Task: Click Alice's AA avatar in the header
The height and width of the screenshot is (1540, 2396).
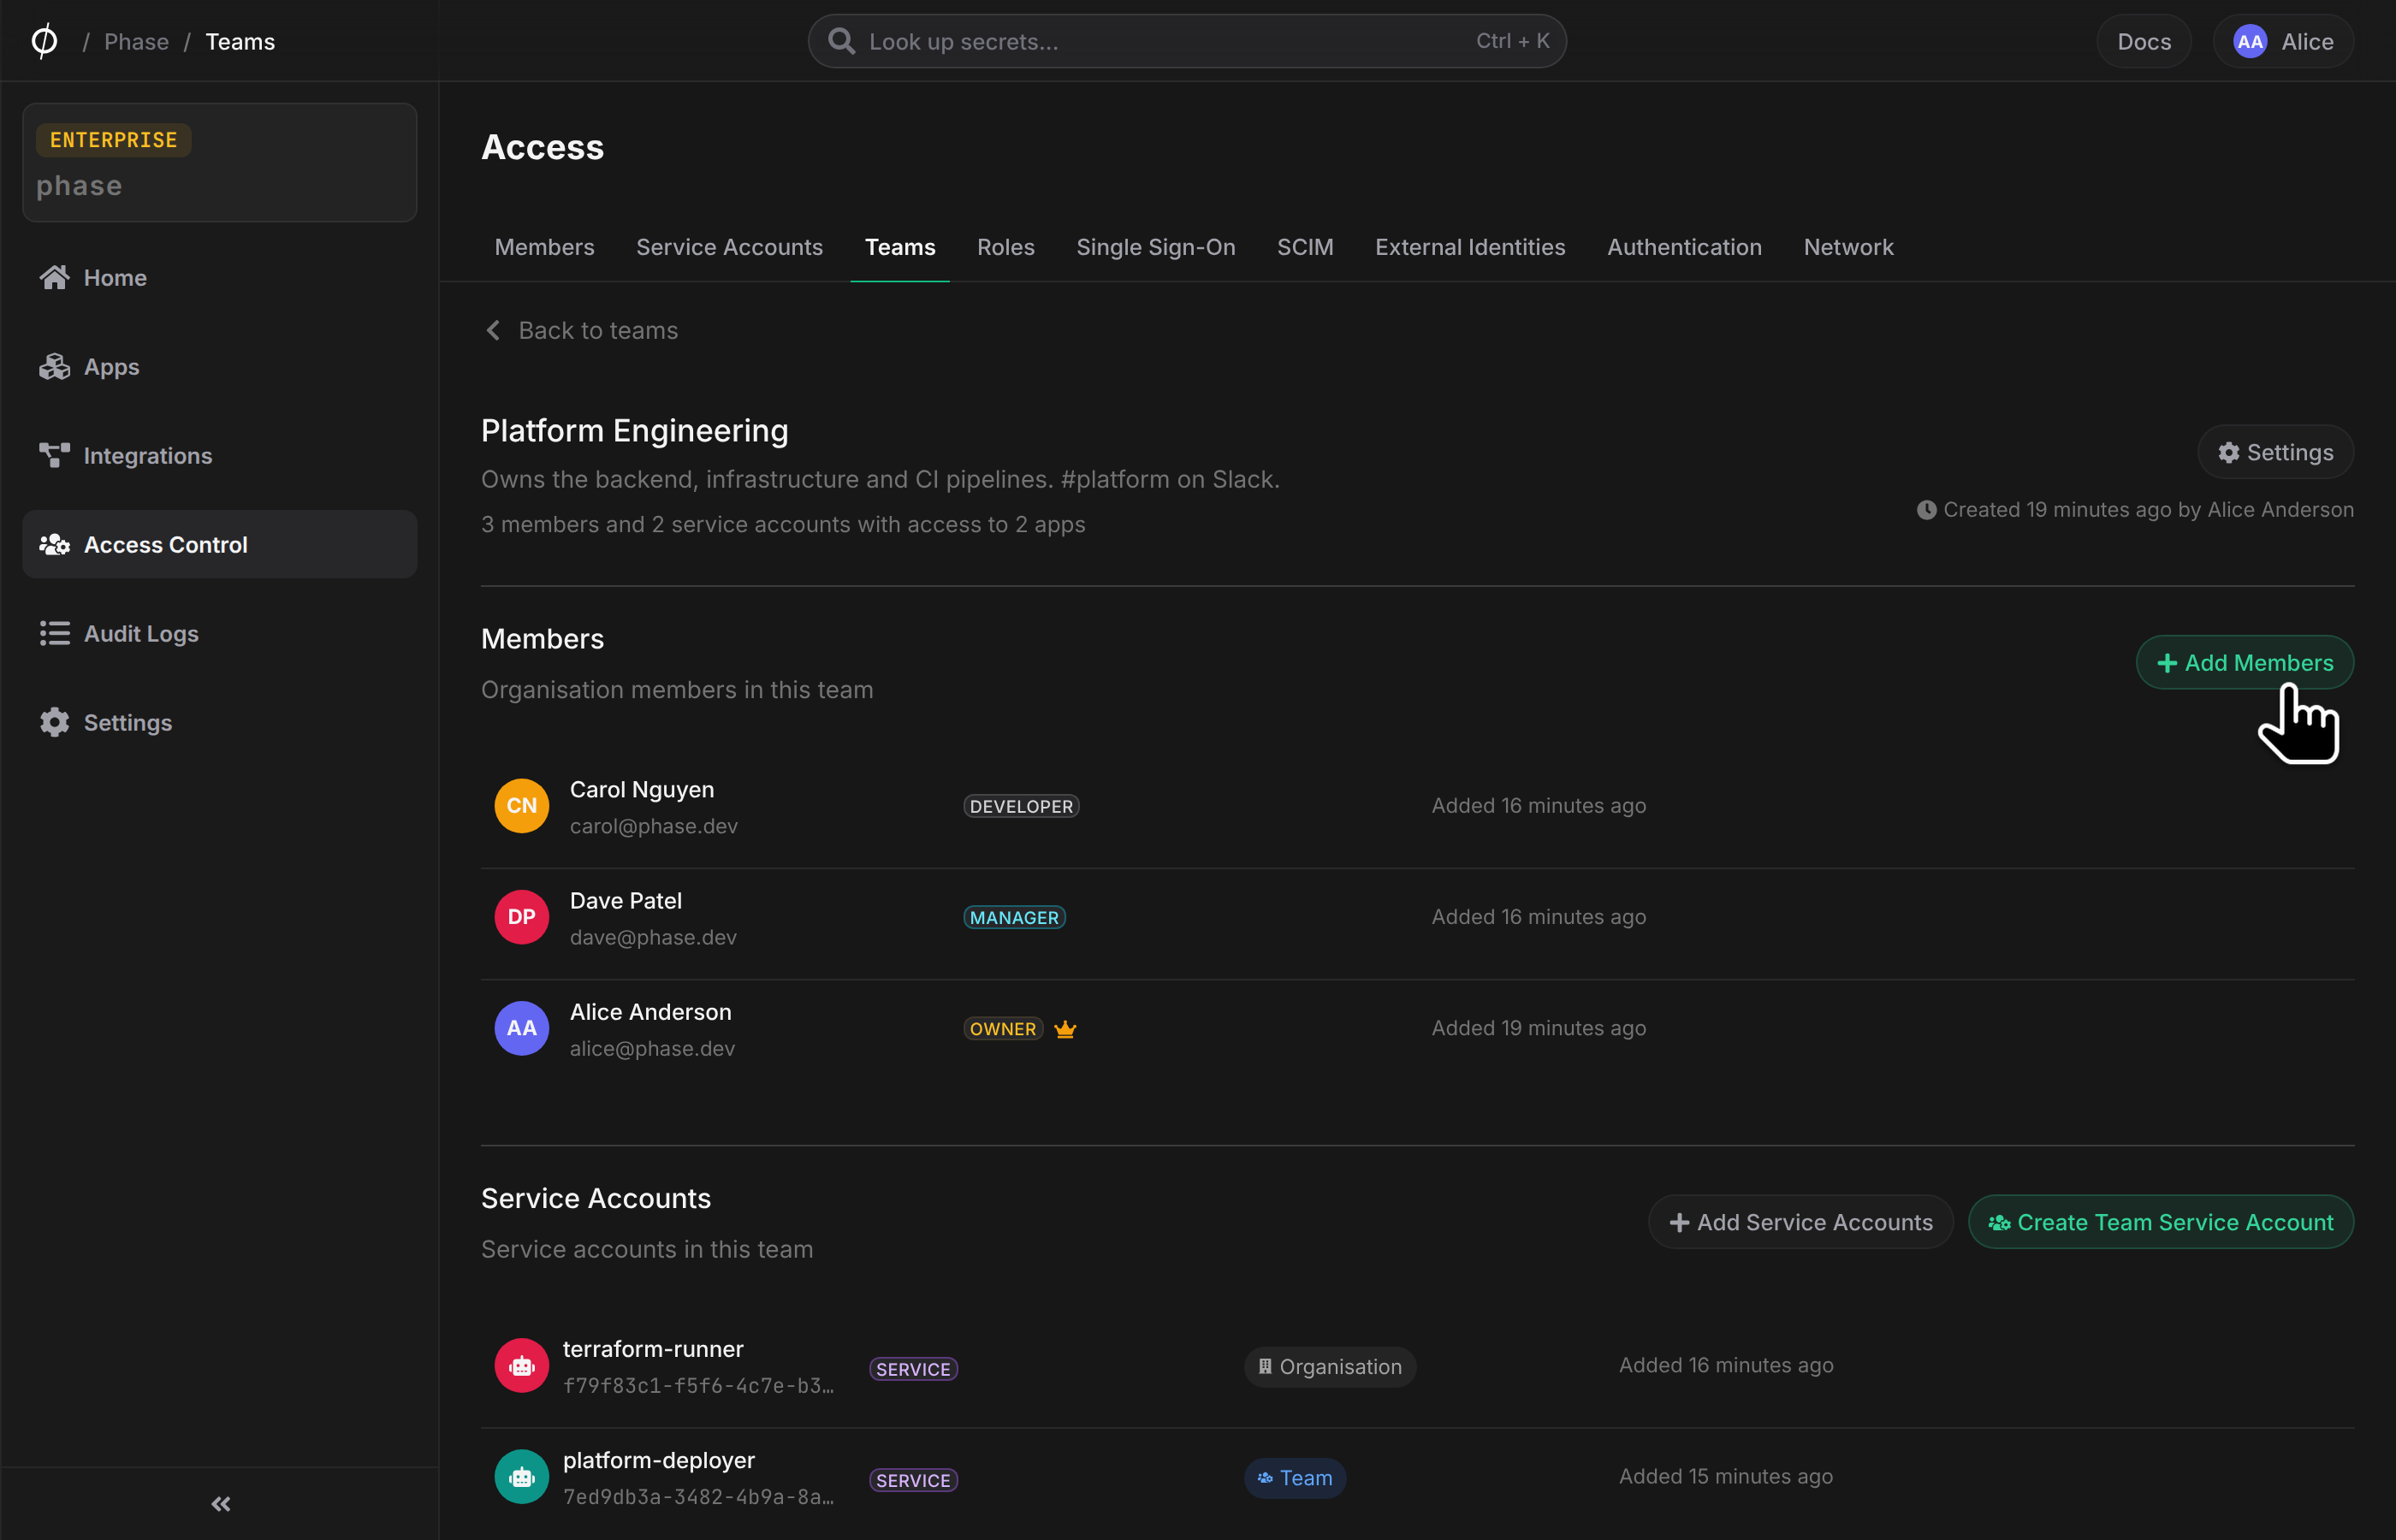Action: (x=2250, y=41)
